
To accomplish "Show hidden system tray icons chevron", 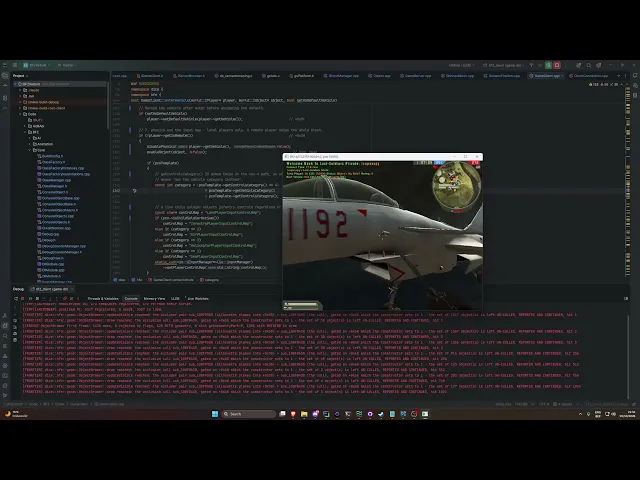I will click(580, 414).
